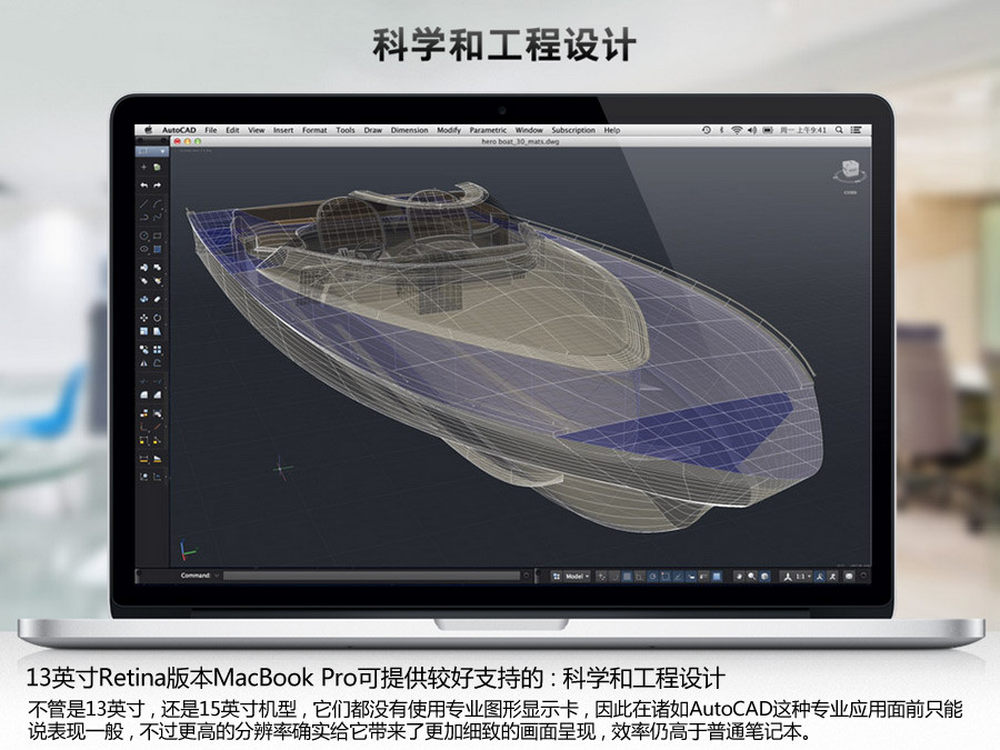Toggle Object Snap in the status bar
This screenshot has width=1000, height=750.
666,576
